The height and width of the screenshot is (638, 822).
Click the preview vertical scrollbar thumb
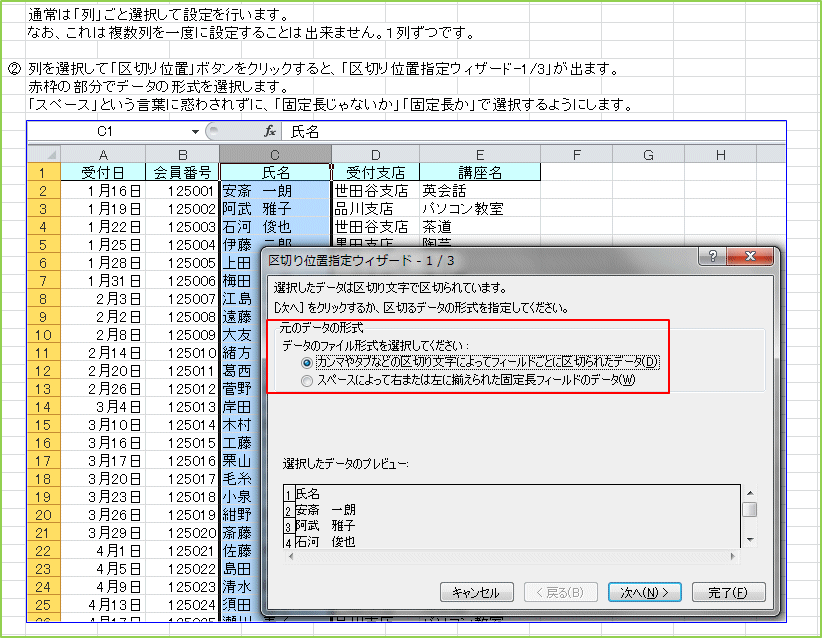pyautogui.click(x=750, y=509)
